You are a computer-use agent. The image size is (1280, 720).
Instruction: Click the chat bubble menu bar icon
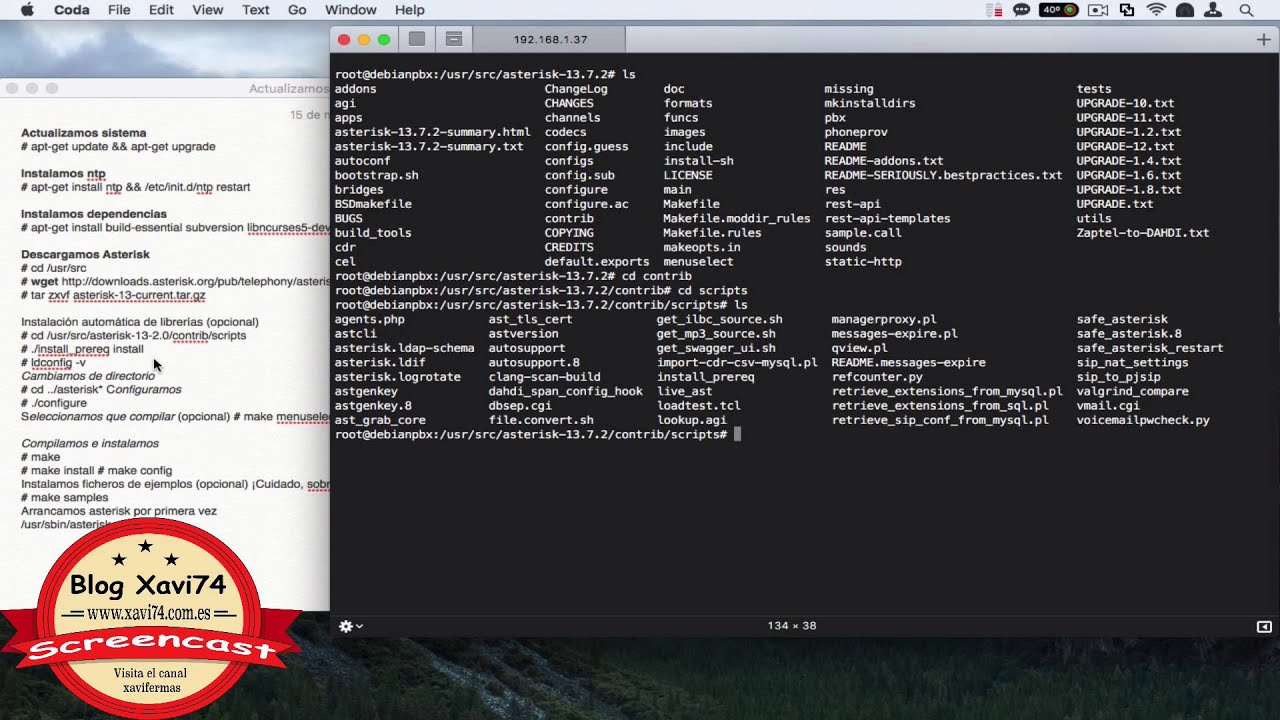(x=1021, y=10)
